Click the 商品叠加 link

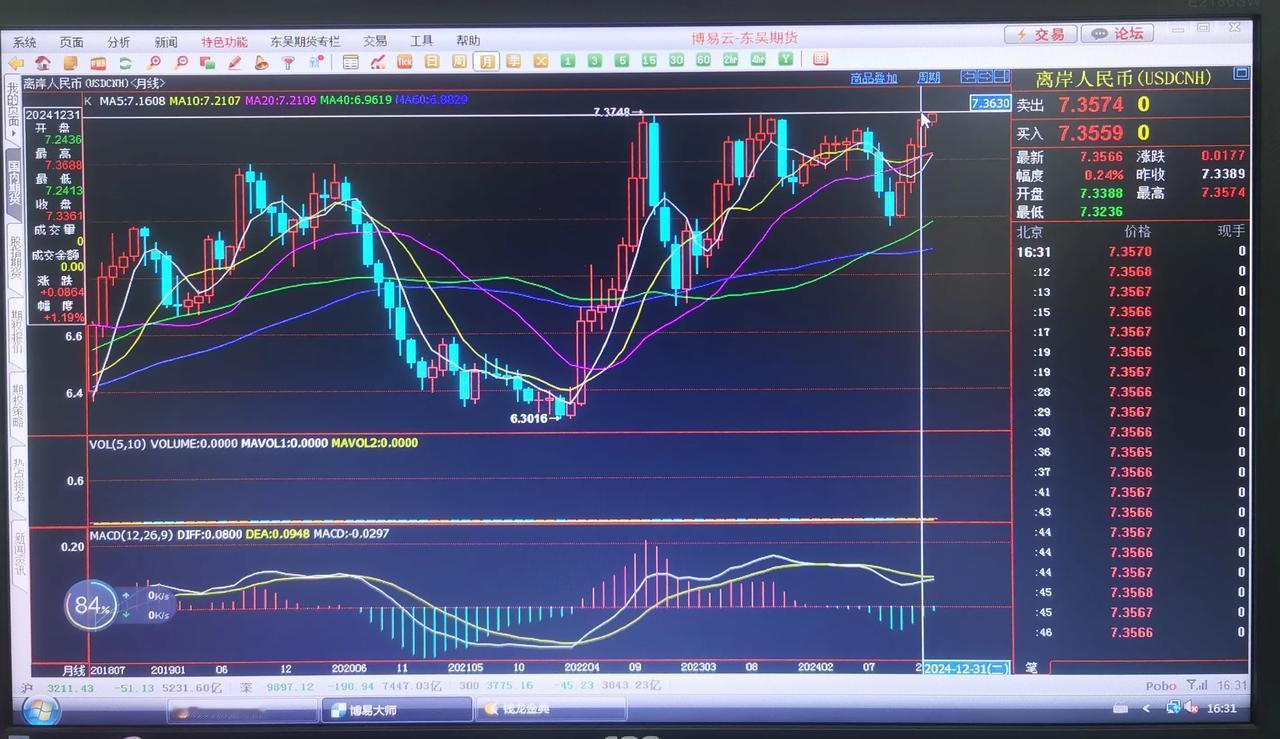point(873,78)
